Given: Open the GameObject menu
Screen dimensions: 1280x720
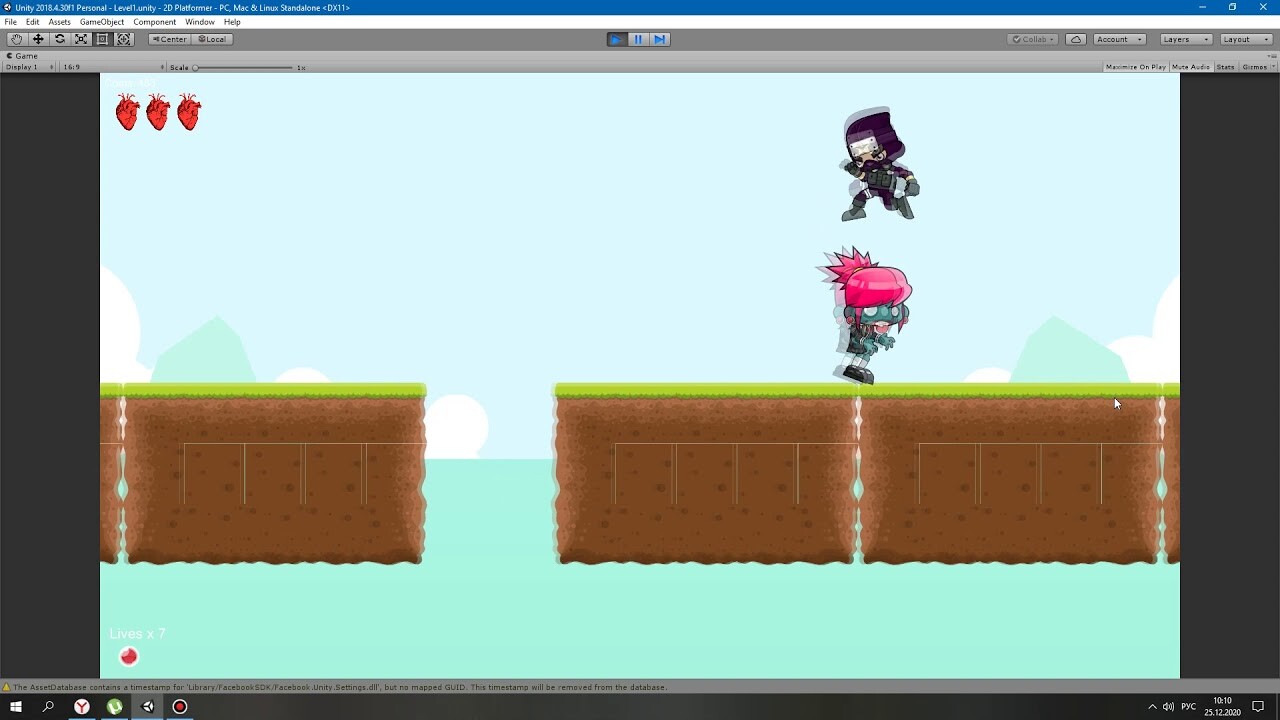Looking at the screenshot, I should (x=101, y=21).
